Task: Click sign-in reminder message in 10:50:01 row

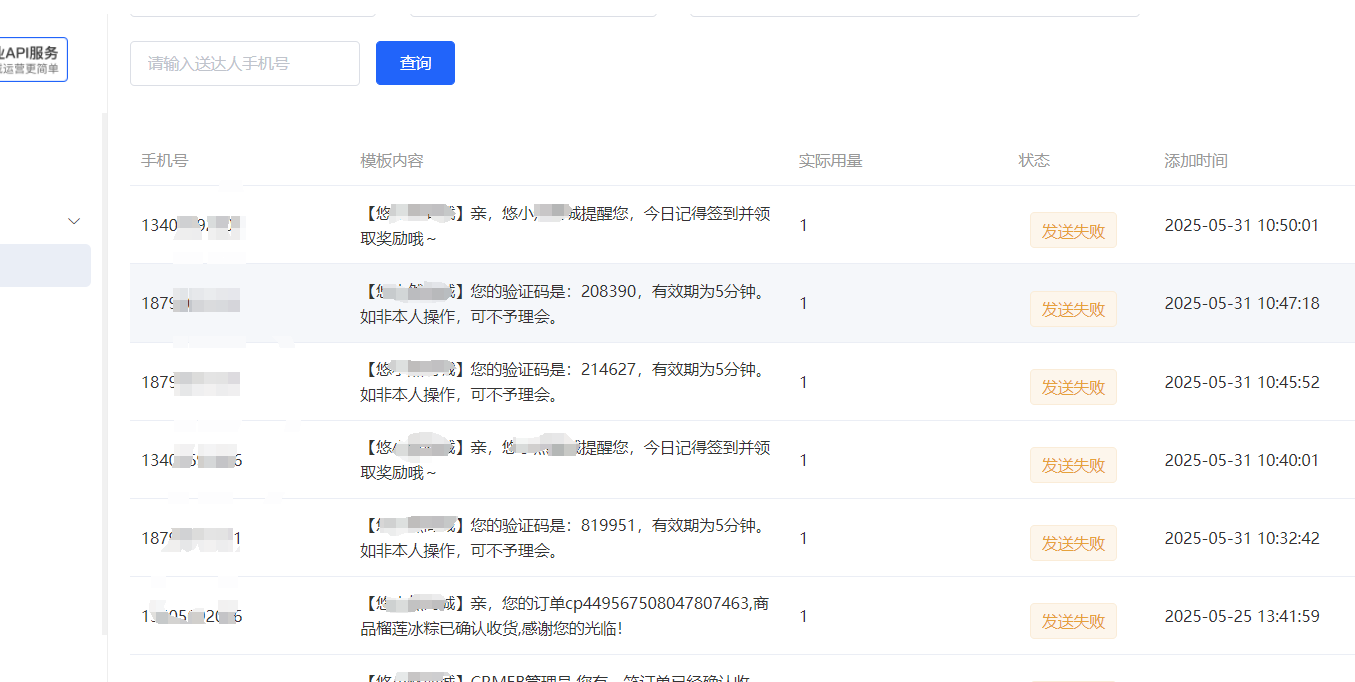Action: pos(565,226)
